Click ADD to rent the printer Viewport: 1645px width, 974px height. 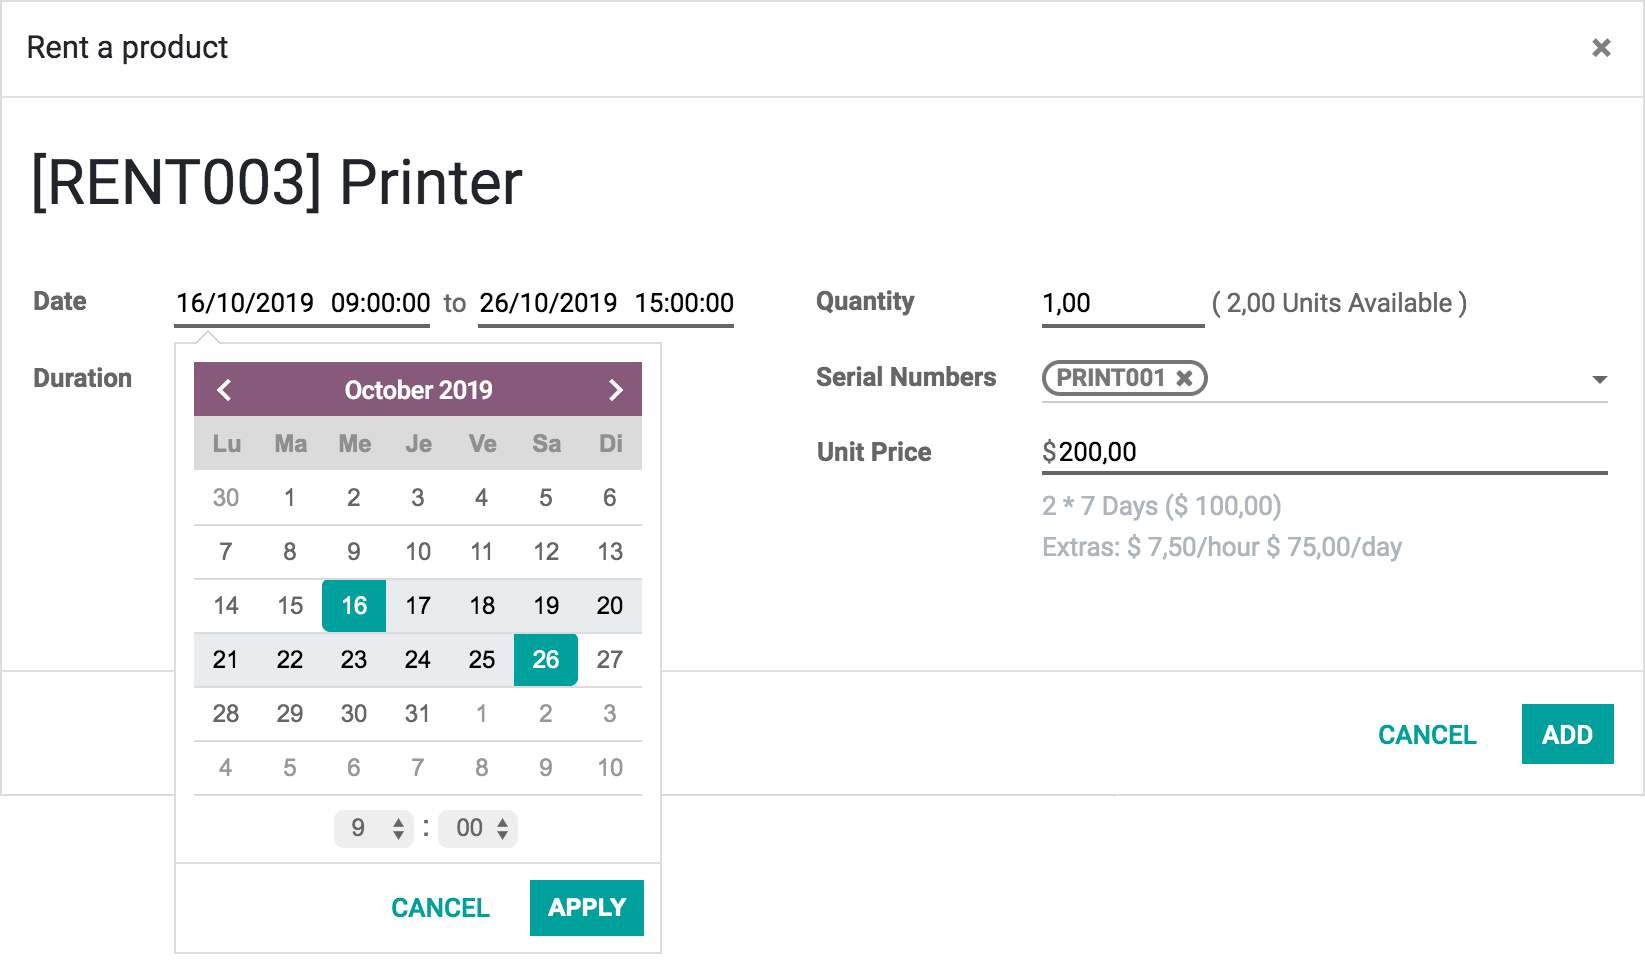pyautogui.click(x=1567, y=733)
